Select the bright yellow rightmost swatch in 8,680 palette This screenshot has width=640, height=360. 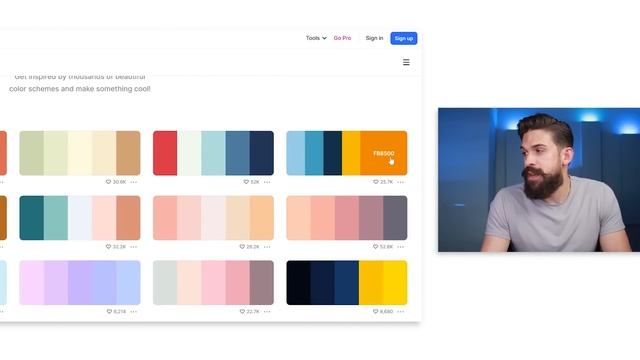395,282
